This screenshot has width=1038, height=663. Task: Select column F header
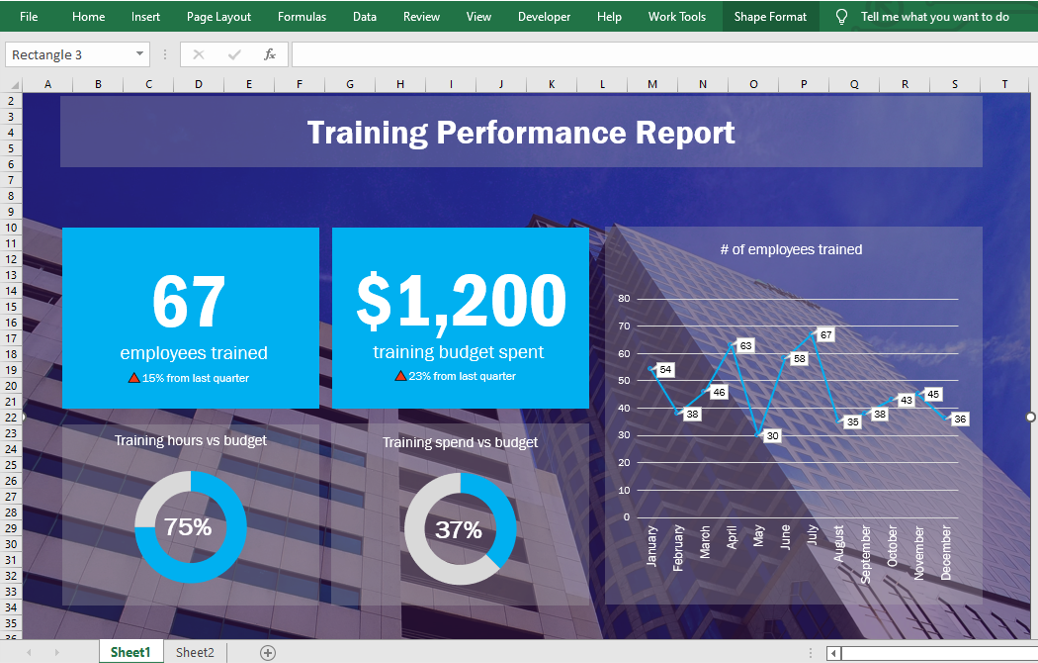[299, 84]
